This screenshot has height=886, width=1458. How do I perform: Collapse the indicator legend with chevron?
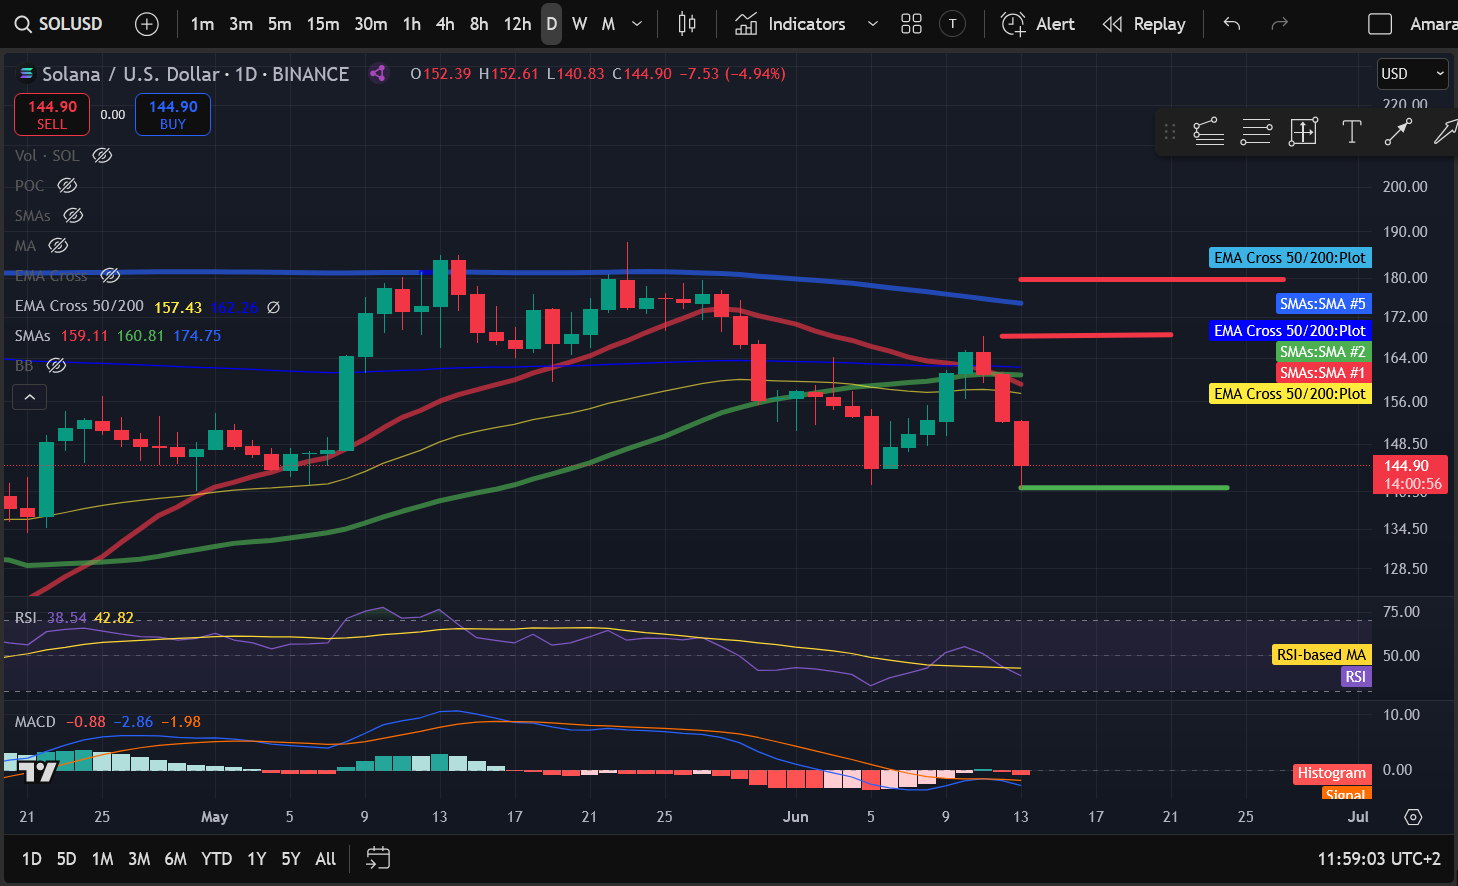tap(30, 398)
